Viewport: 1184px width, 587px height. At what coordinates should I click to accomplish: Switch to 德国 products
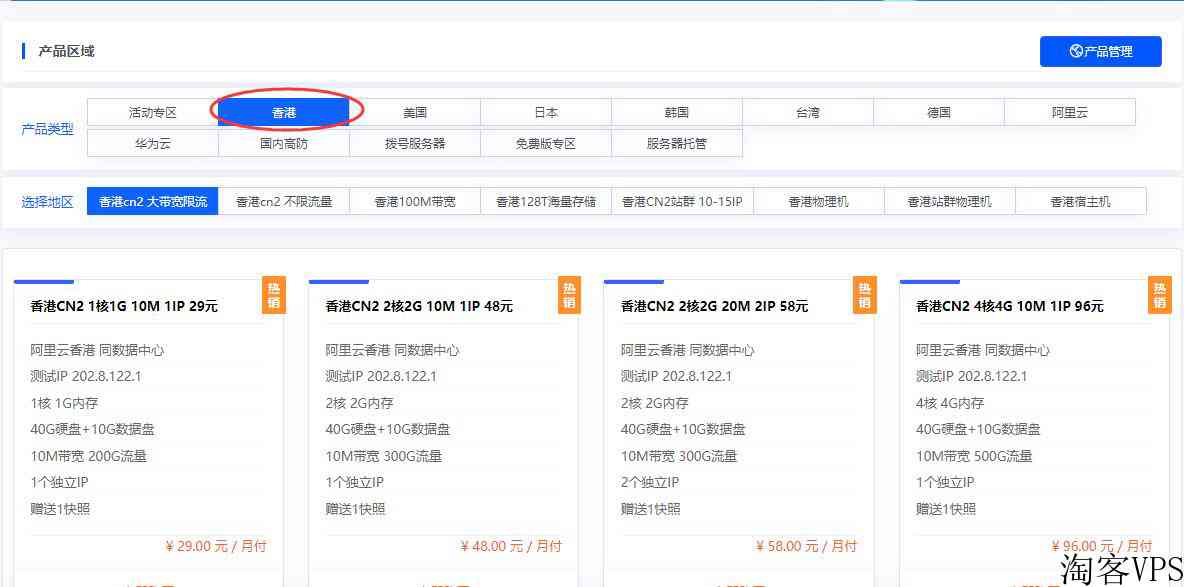tap(939, 113)
